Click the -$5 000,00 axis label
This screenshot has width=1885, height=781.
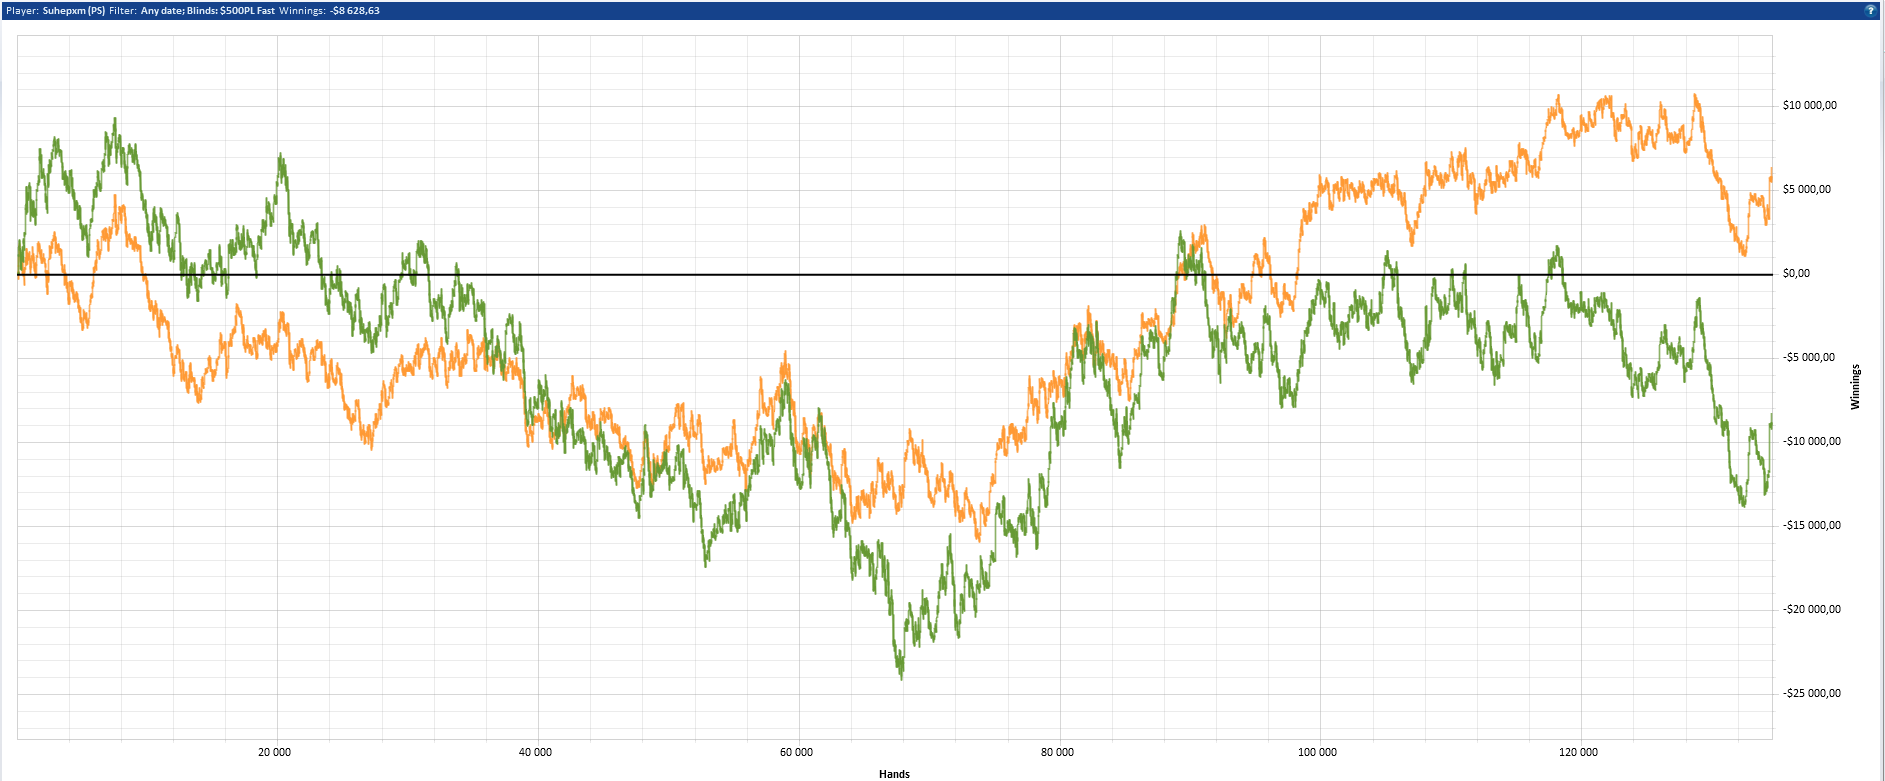[1809, 357]
